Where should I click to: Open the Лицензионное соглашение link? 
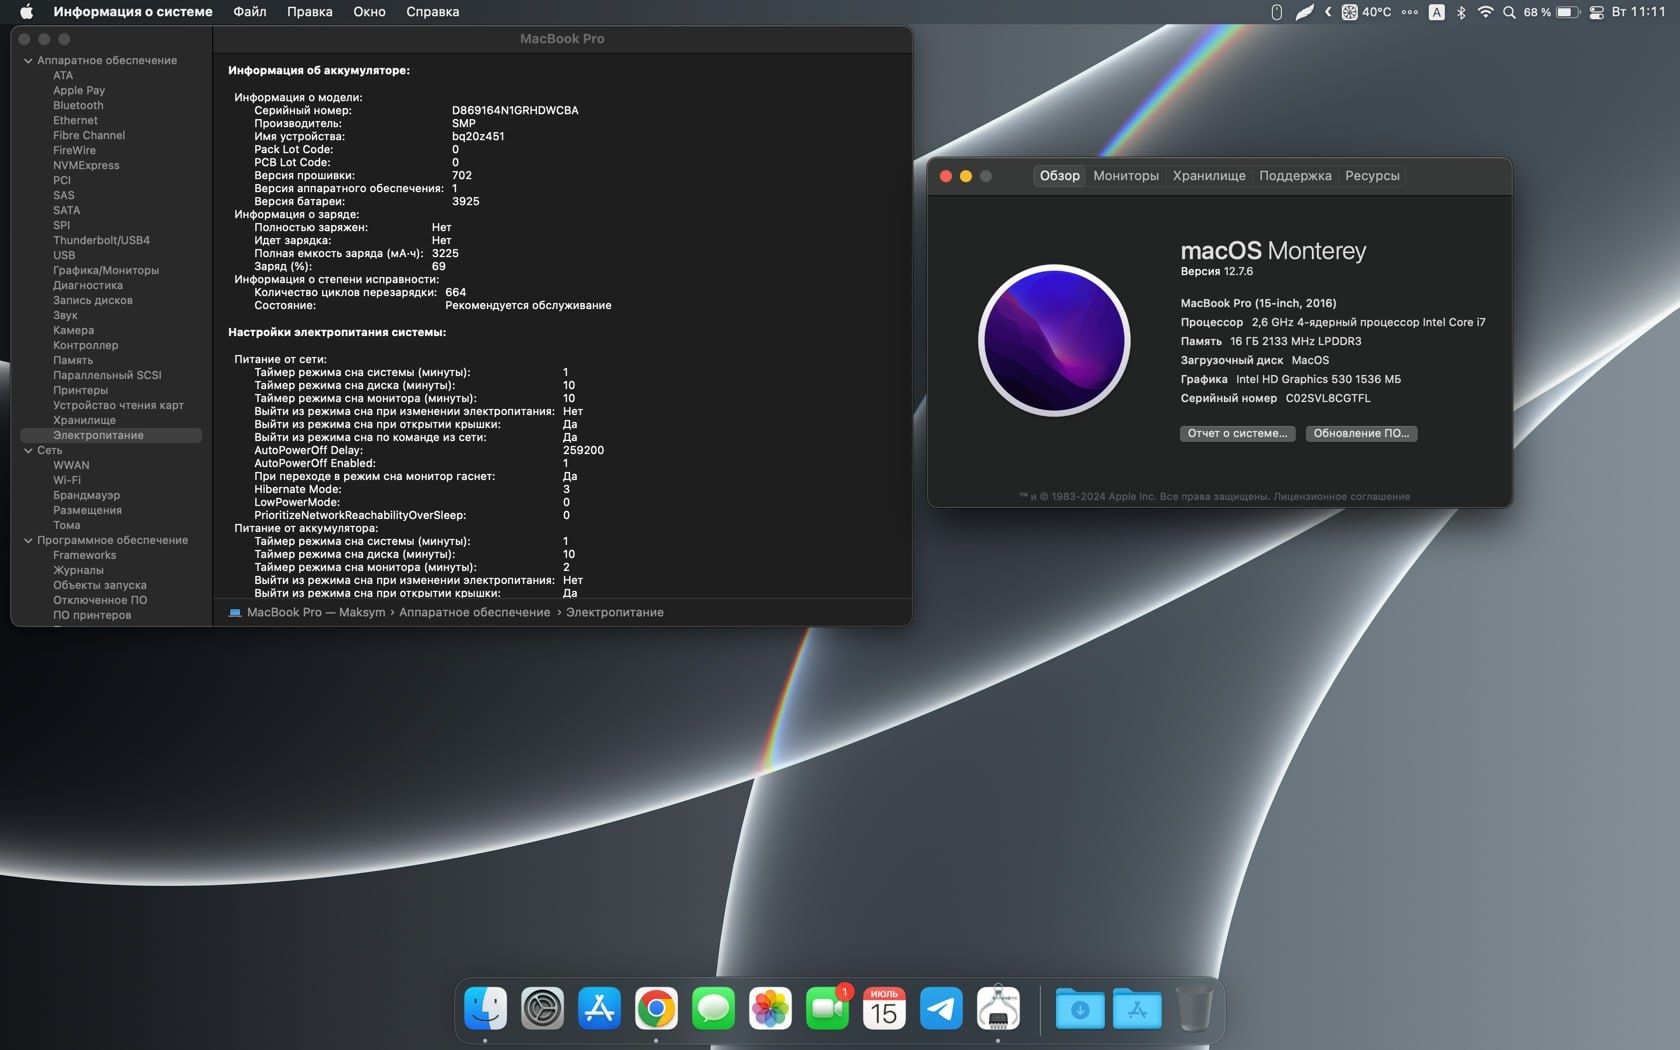click(1342, 496)
